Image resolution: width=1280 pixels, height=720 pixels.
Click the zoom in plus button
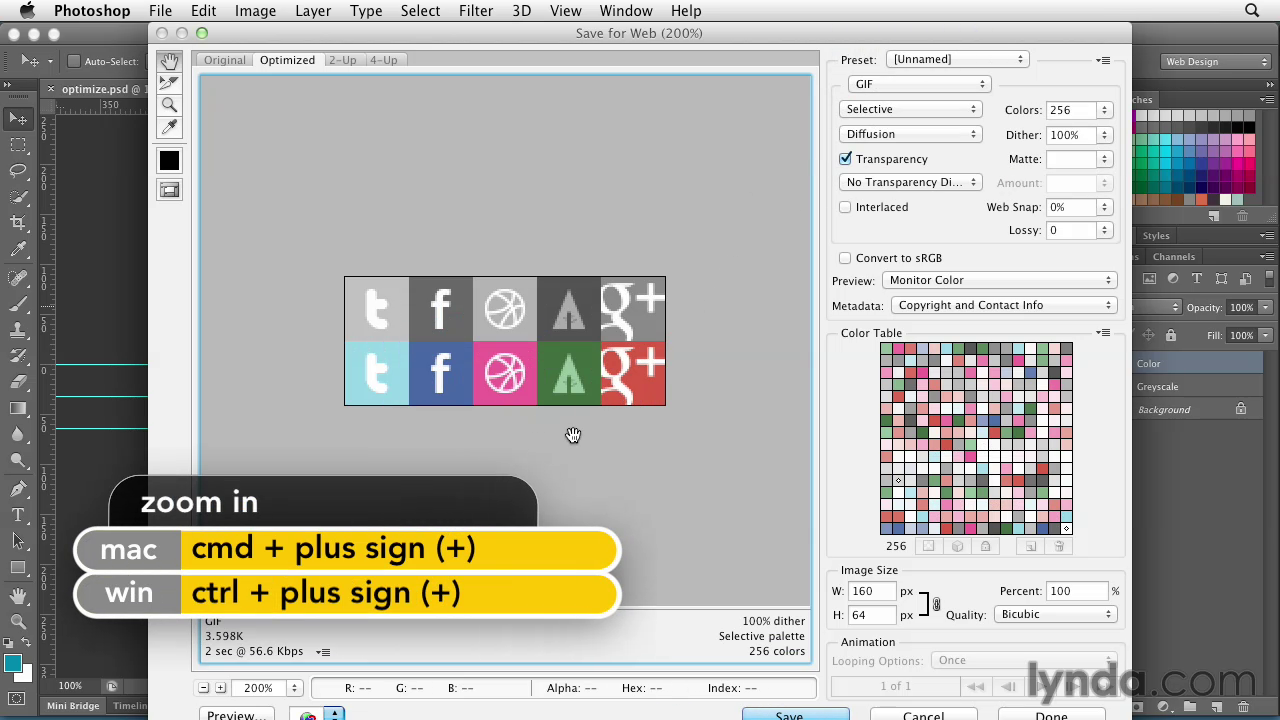pos(221,688)
